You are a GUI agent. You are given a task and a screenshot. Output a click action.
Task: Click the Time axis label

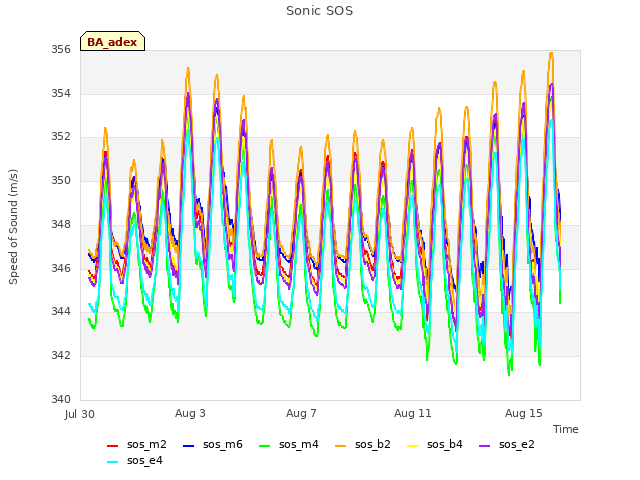(565, 429)
